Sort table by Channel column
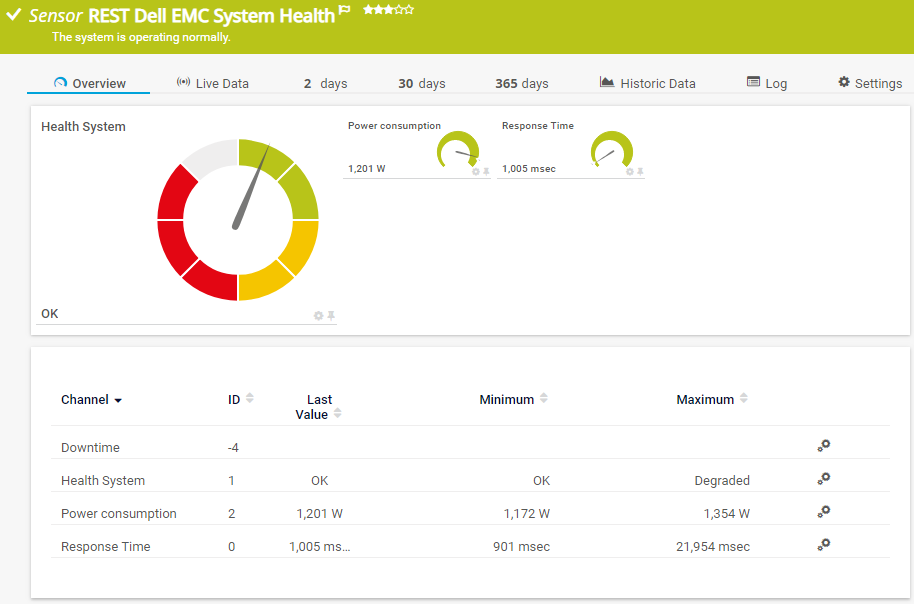 point(92,399)
